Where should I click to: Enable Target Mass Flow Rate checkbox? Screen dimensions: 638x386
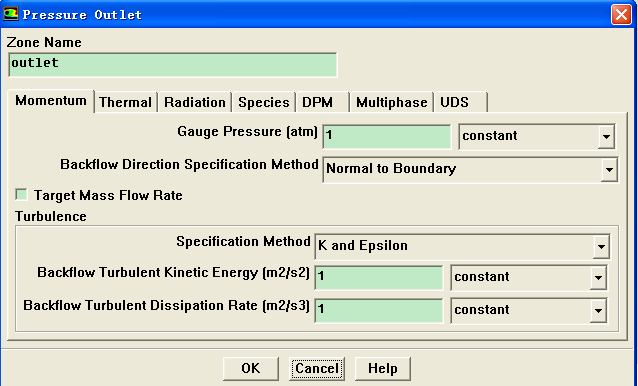(21, 194)
